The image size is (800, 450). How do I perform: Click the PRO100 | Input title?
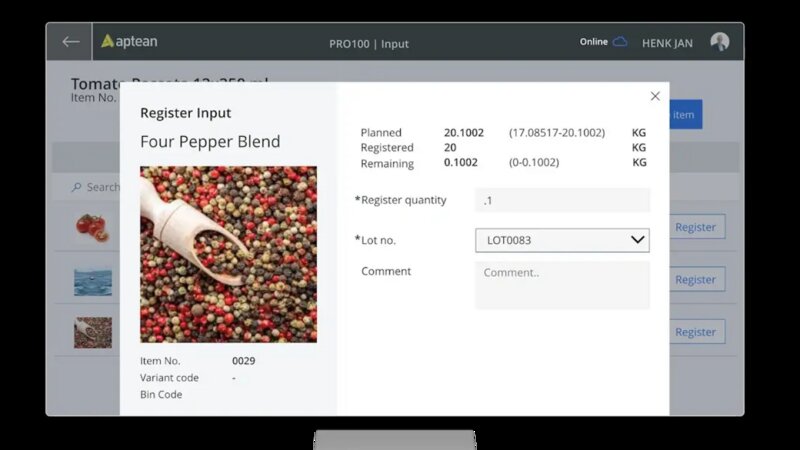point(369,44)
